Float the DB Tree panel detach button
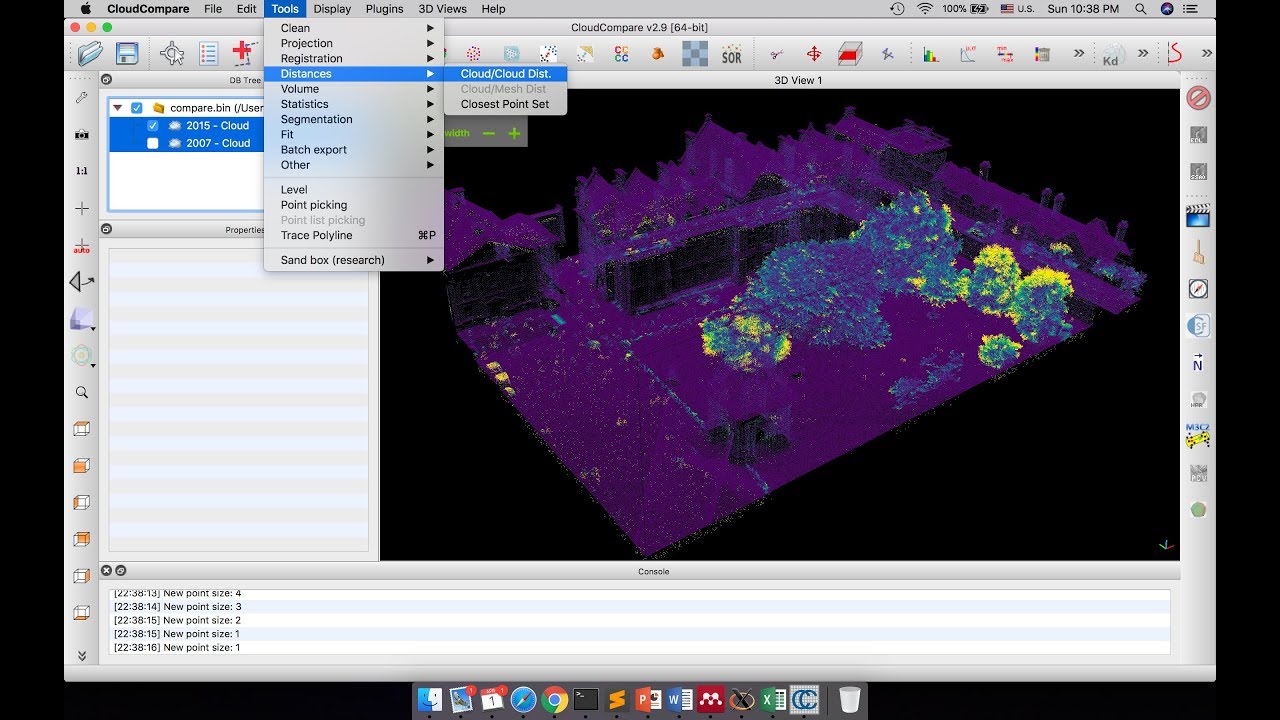 point(107,80)
